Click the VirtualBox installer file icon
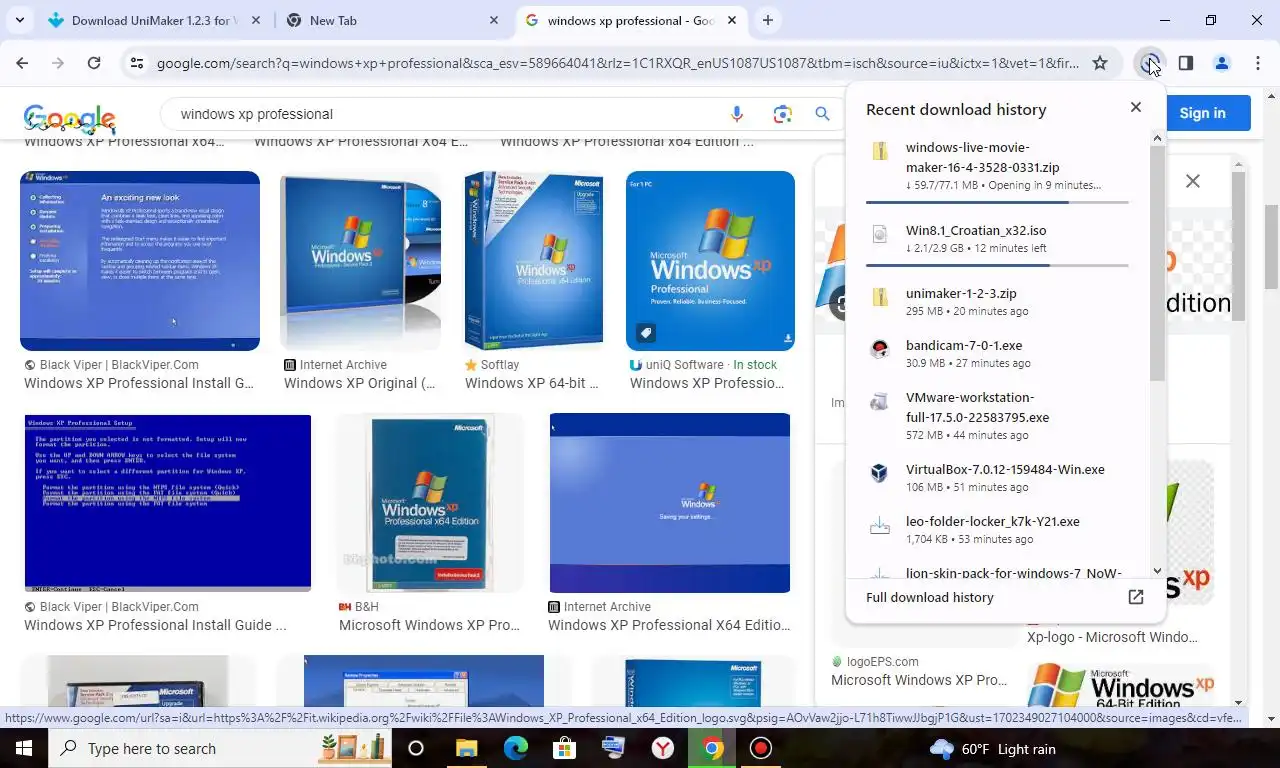1280x768 pixels. point(880,472)
